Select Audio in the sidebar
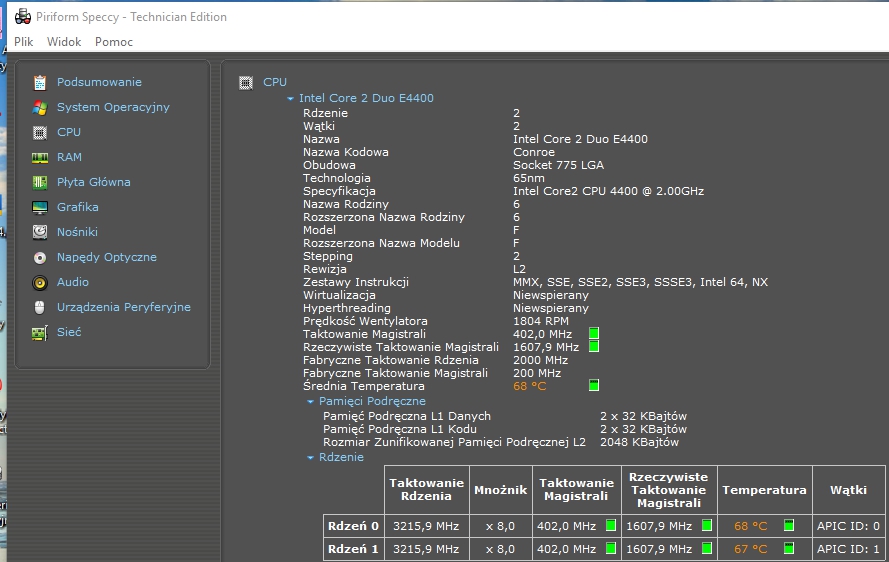Viewport: 889px width, 562px height. [x=73, y=282]
